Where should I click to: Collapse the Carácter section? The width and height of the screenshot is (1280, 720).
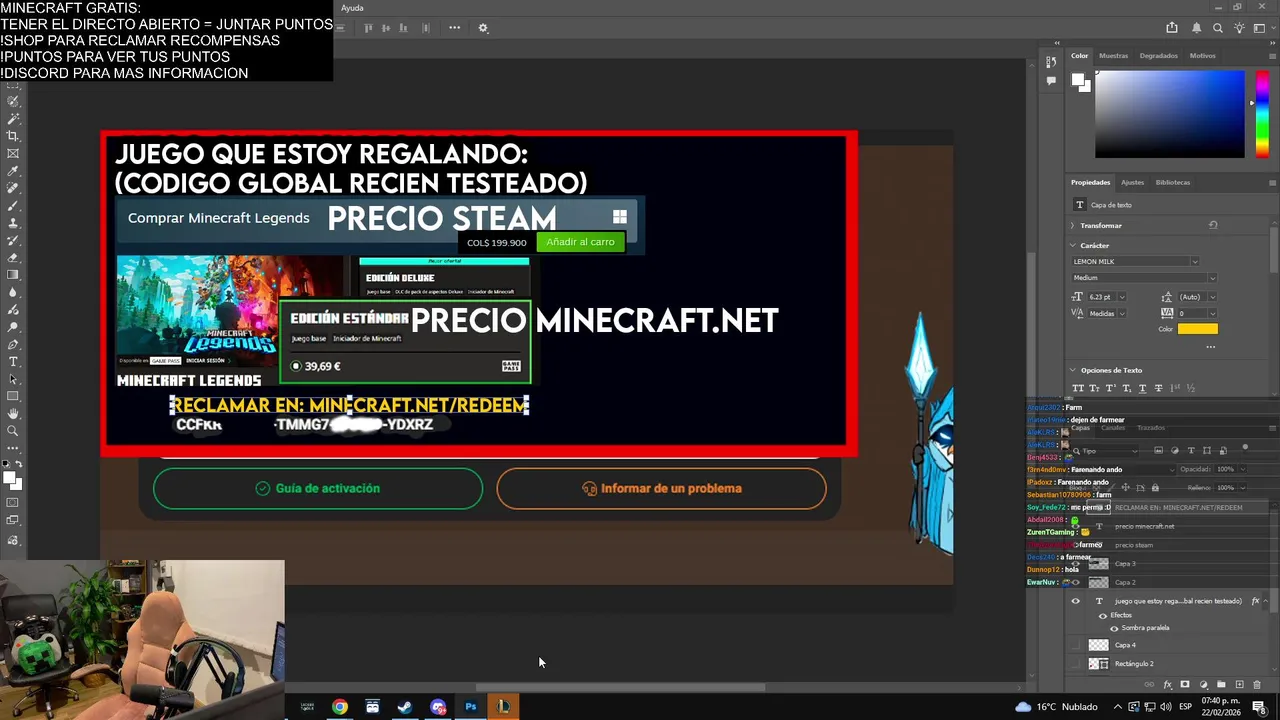coord(1074,245)
